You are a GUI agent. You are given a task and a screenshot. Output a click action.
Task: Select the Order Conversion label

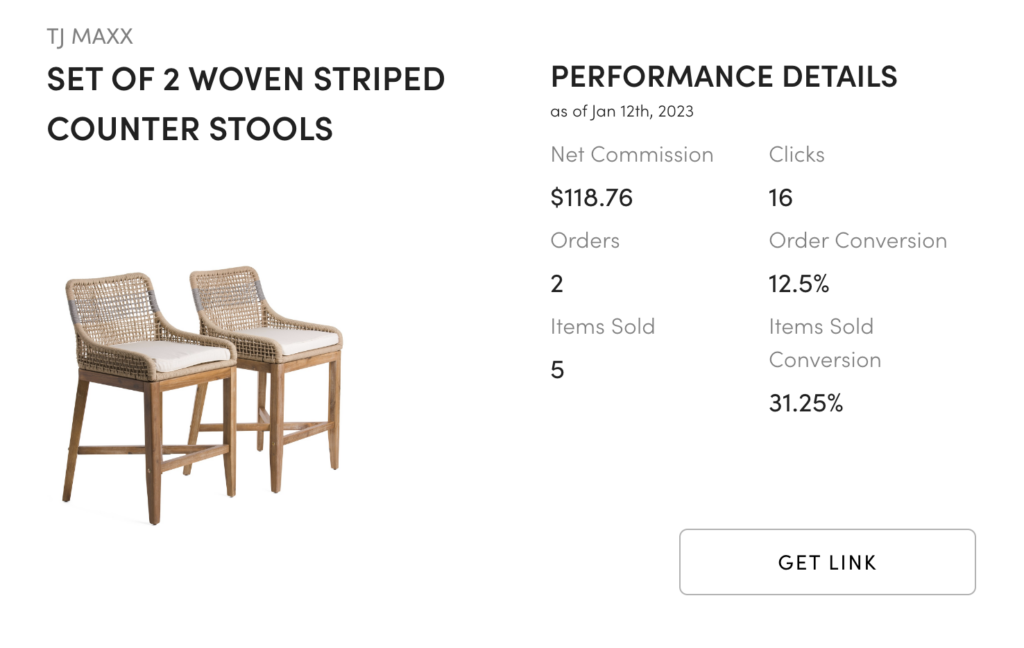tap(857, 240)
